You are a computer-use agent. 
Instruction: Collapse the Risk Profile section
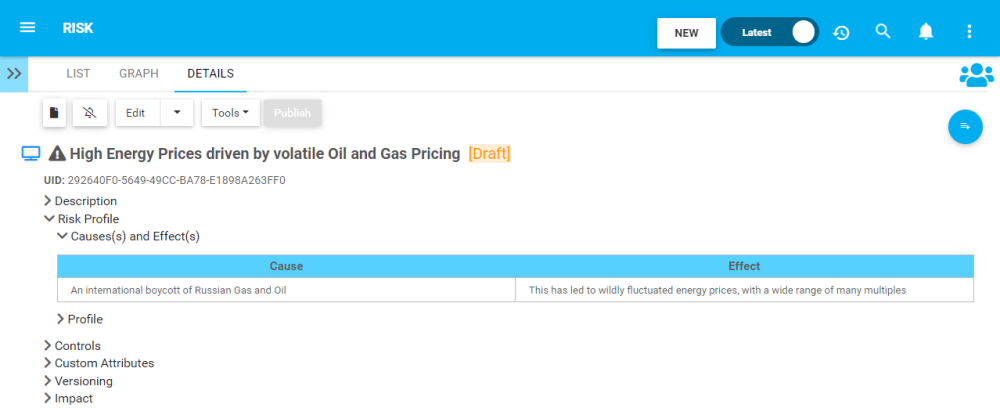[x=48, y=219]
